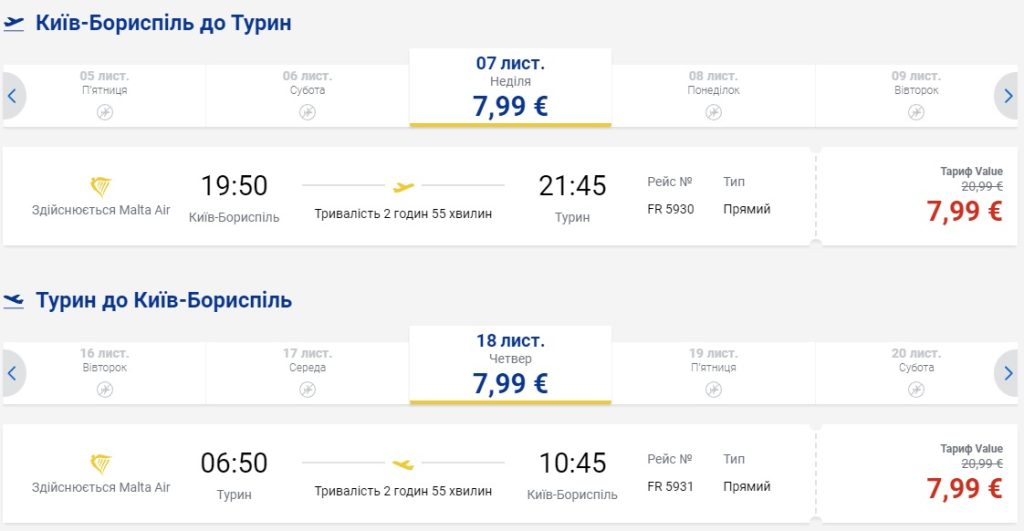Viewport: 1024px width, 531px height.
Task: Click no-flight icon under 20 лист. date
Action: 916,389
